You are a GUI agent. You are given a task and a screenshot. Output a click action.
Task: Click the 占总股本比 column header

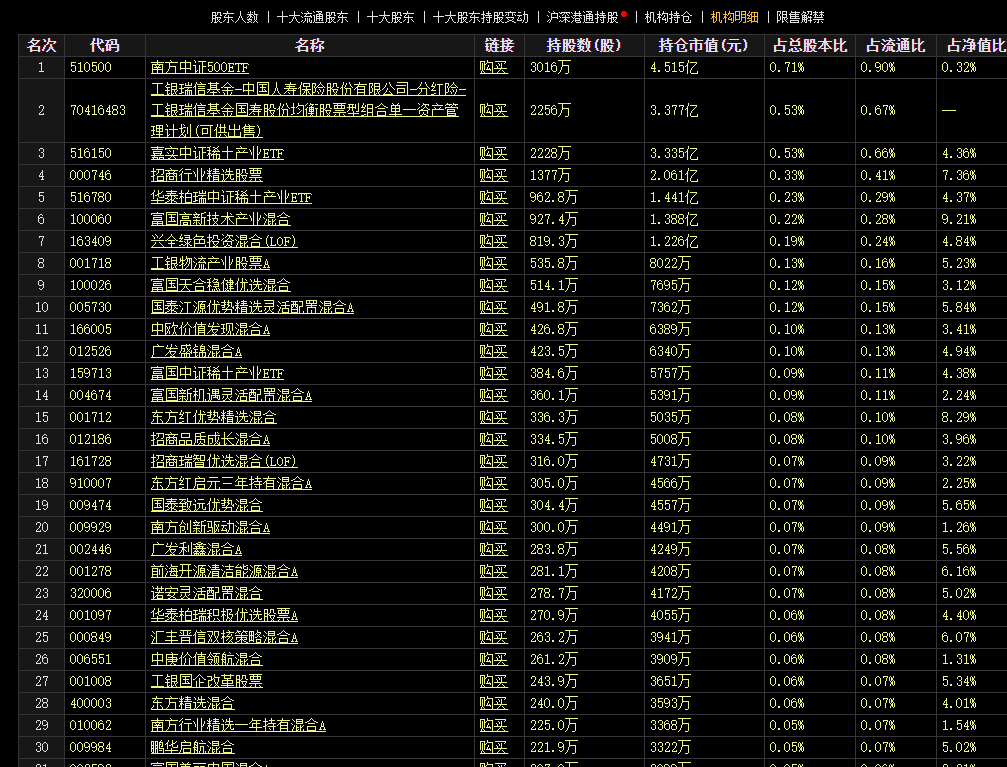[810, 46]
